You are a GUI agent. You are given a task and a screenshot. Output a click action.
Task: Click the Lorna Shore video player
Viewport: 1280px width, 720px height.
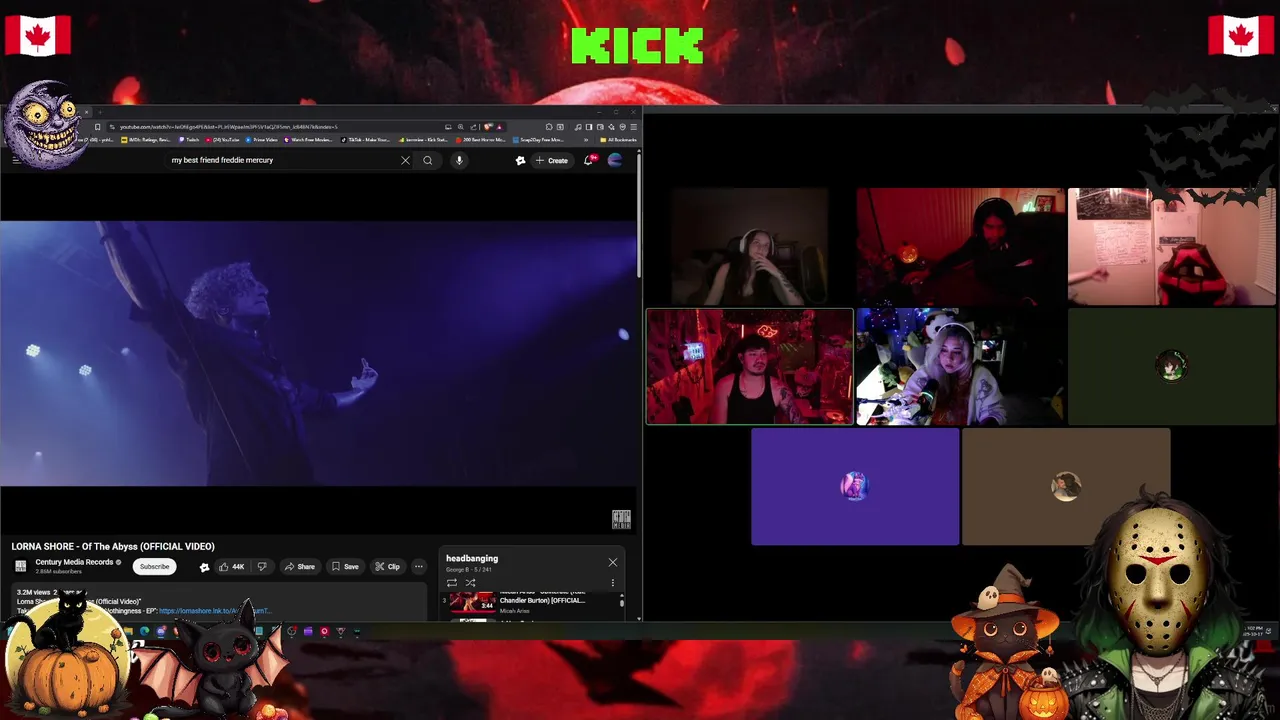coord(318,353)
